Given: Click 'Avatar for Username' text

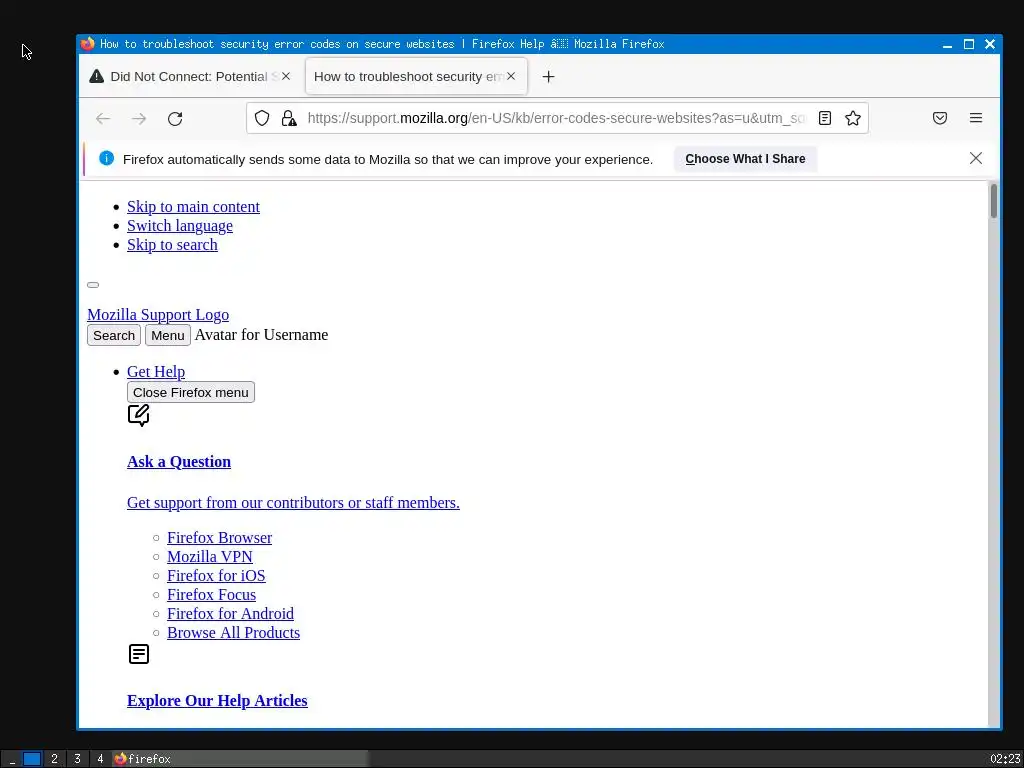Looking at the screenshot, I should pyautogui.click(x=261, y=334).
